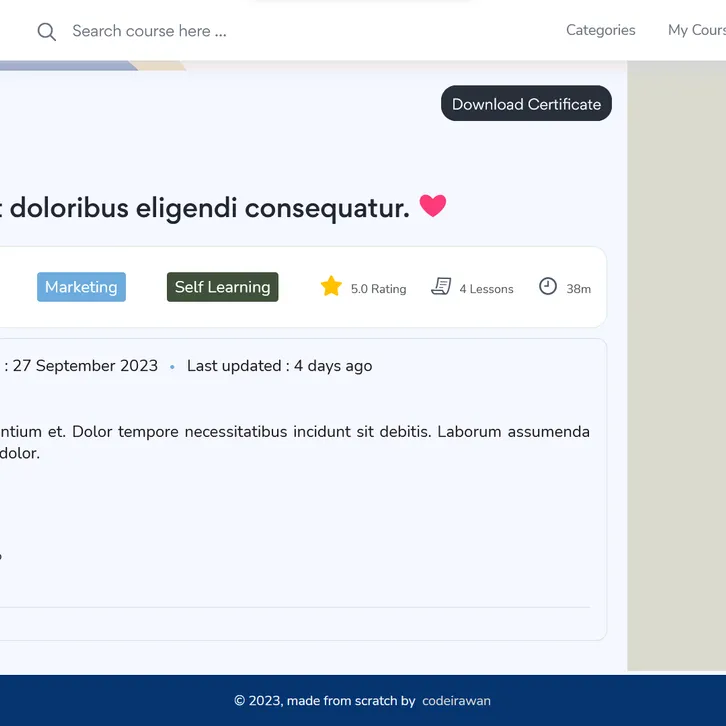Click the 38m duration label

tap(578, 289)
